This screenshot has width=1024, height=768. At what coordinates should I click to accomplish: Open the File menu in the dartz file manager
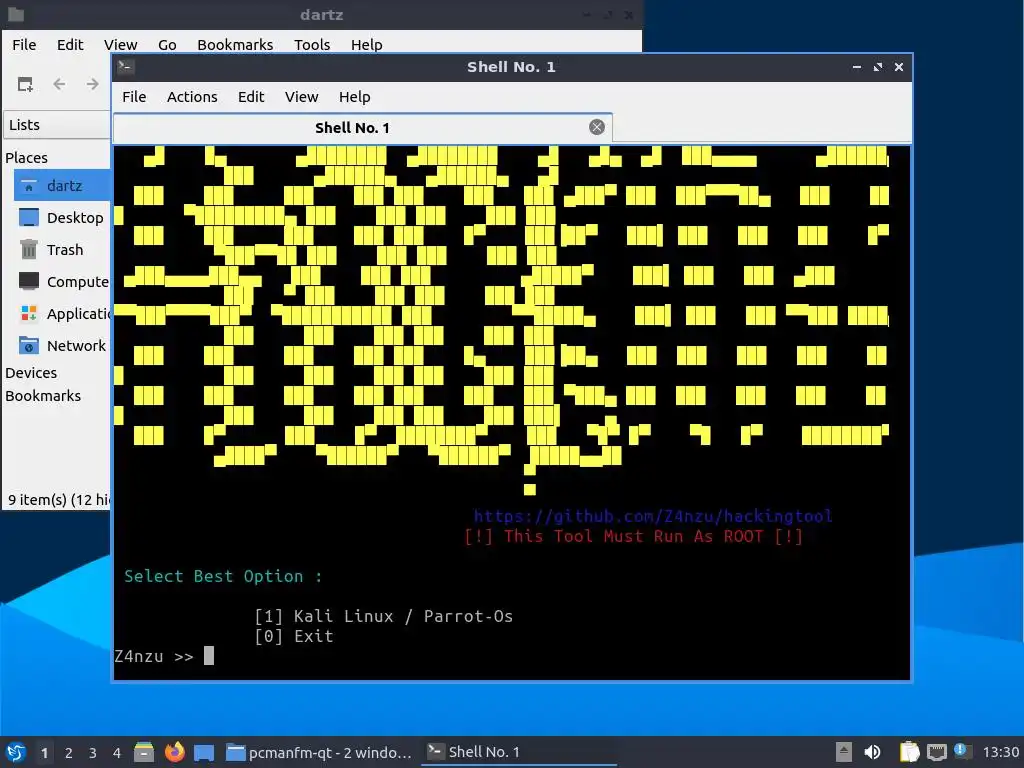click(24, 45)
